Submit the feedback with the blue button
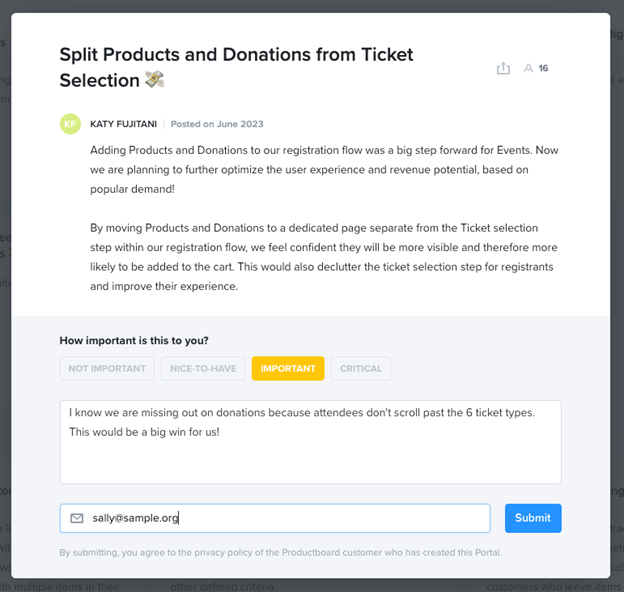 (x=533, y=518)
